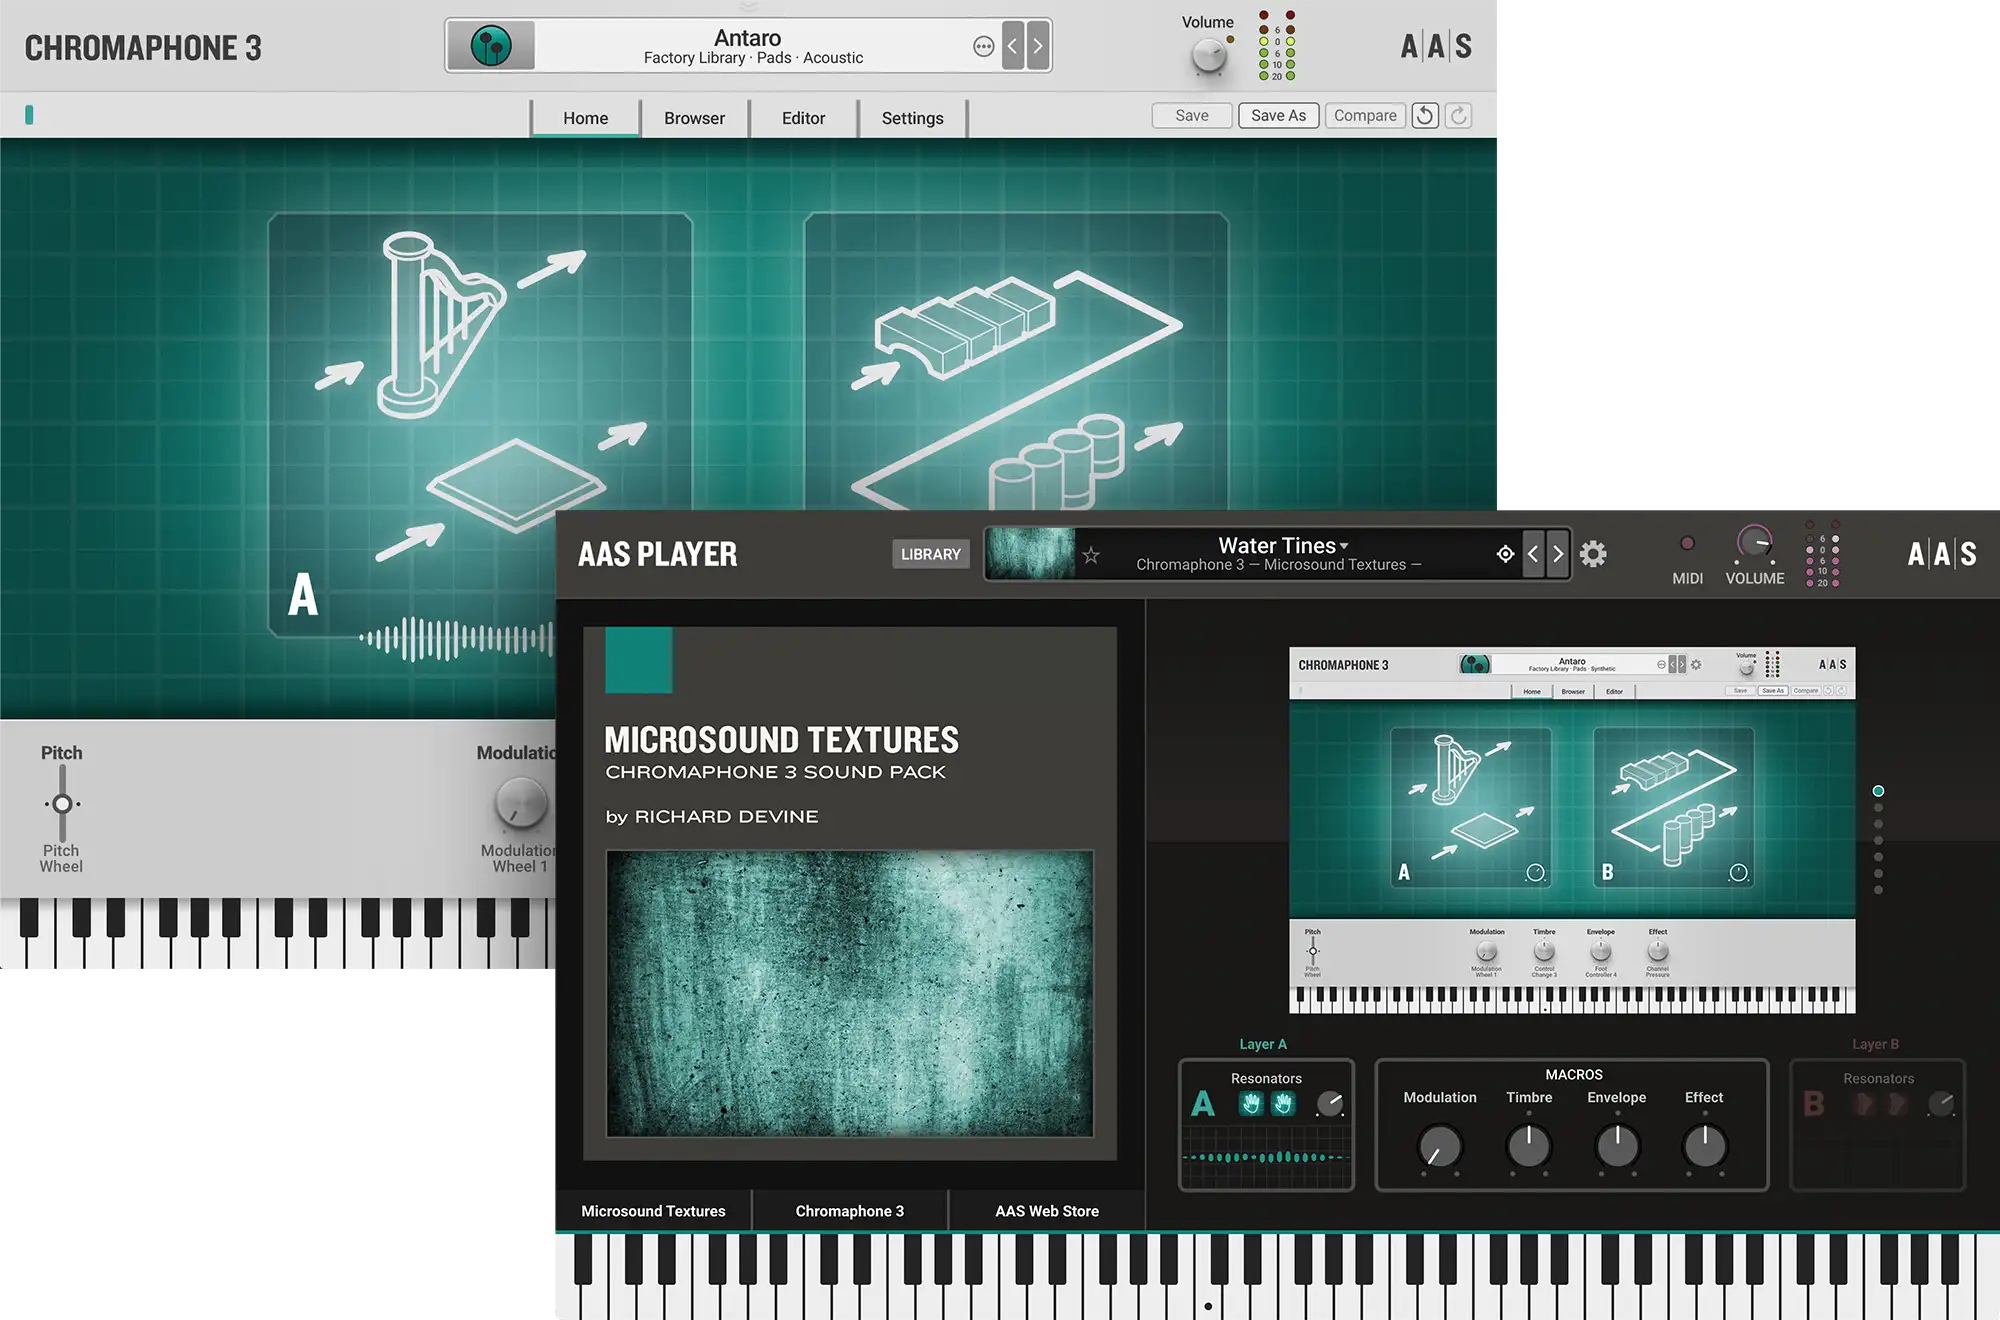
Task: Click the Microsound Textures texture artwork image
Action: 850,993
